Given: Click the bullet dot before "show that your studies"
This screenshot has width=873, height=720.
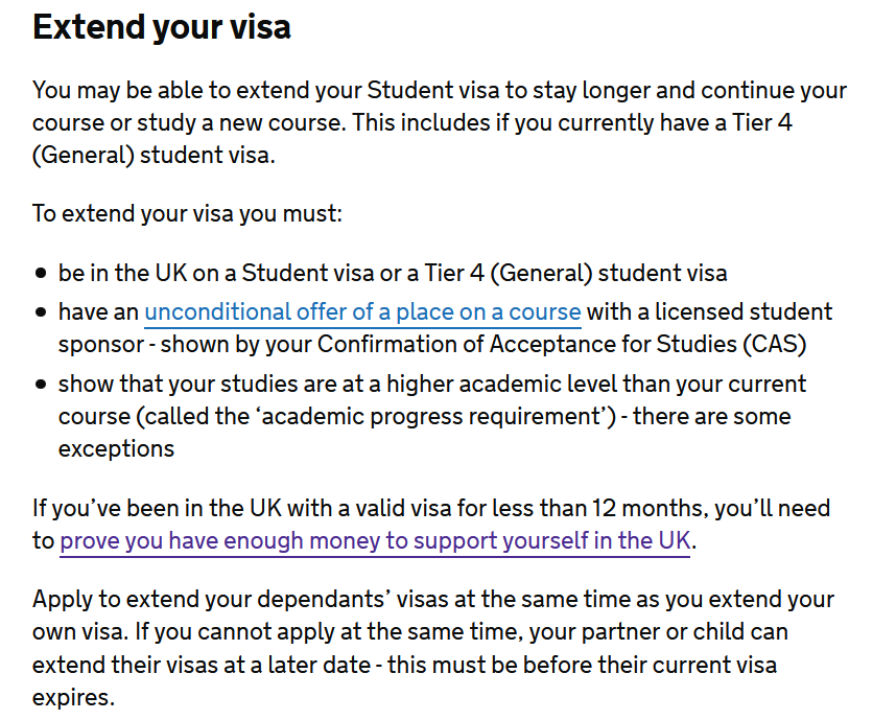Looking at the screenshot, I should pos(41,384).
